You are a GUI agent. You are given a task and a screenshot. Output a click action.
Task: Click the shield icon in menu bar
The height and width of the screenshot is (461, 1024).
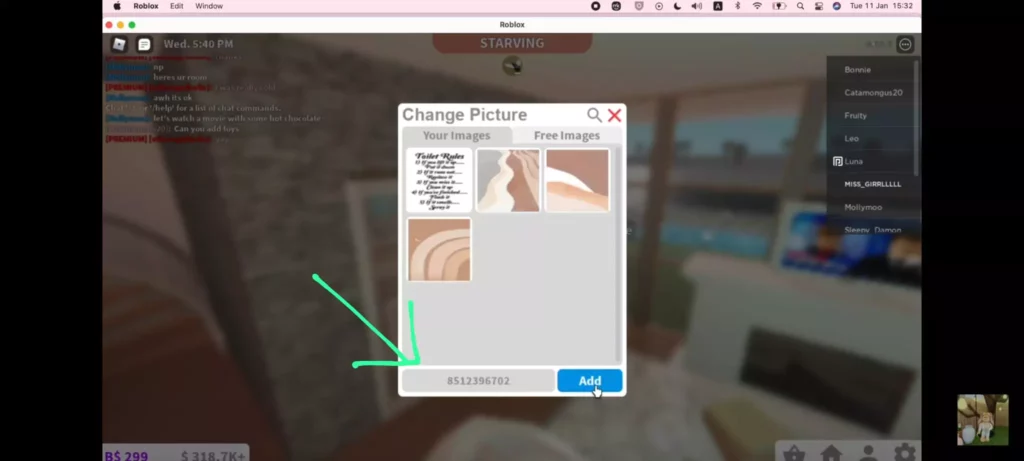639,6
